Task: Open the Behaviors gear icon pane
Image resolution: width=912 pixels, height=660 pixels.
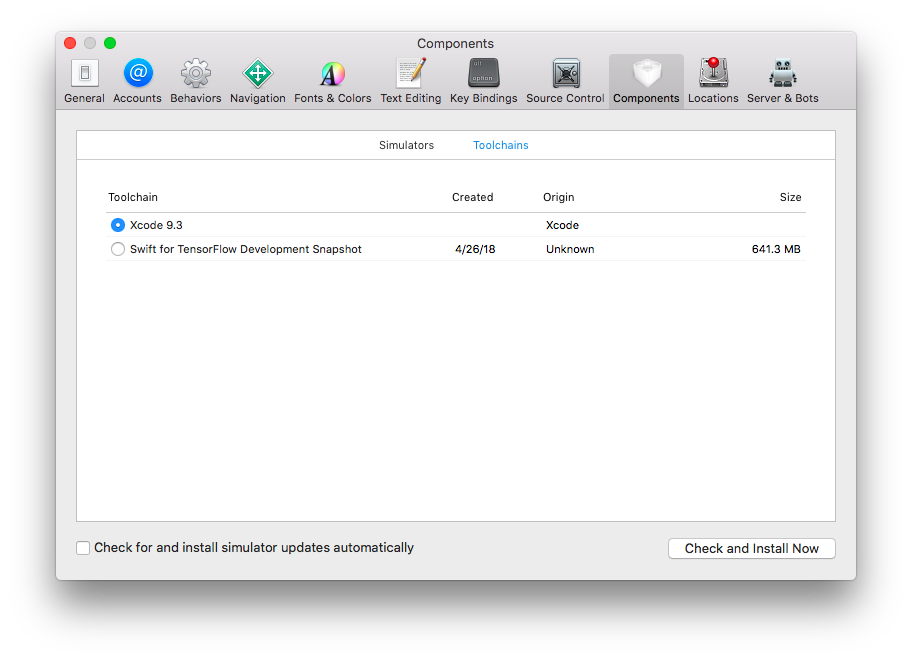Action: [x=195, y=81]
